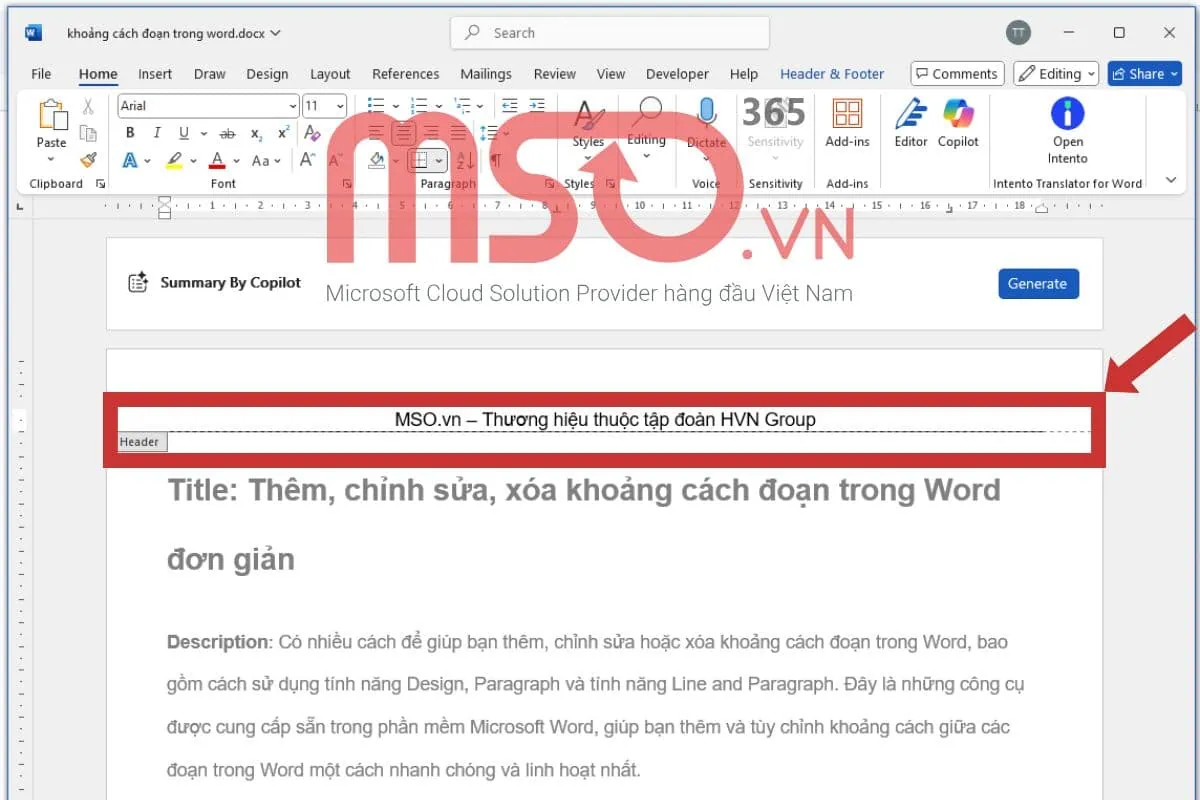
Task: Open the Layout ribbon tab
Action: 330,74
